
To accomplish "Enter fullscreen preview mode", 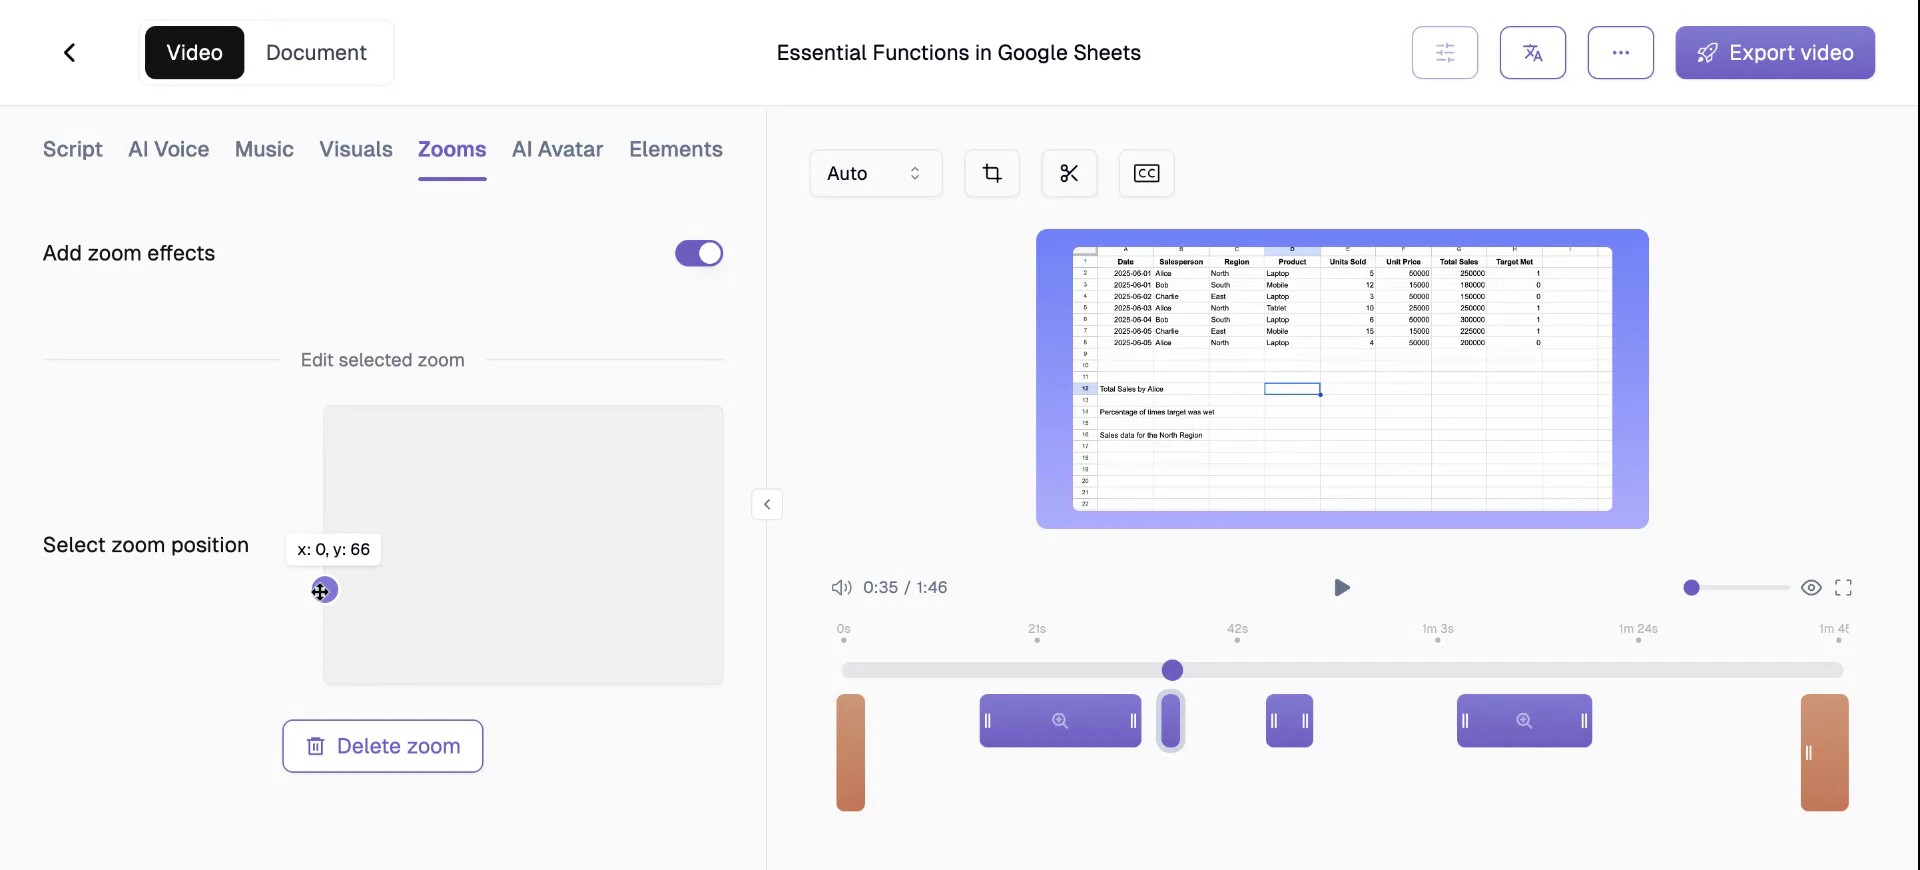I will pos(1844,588).
